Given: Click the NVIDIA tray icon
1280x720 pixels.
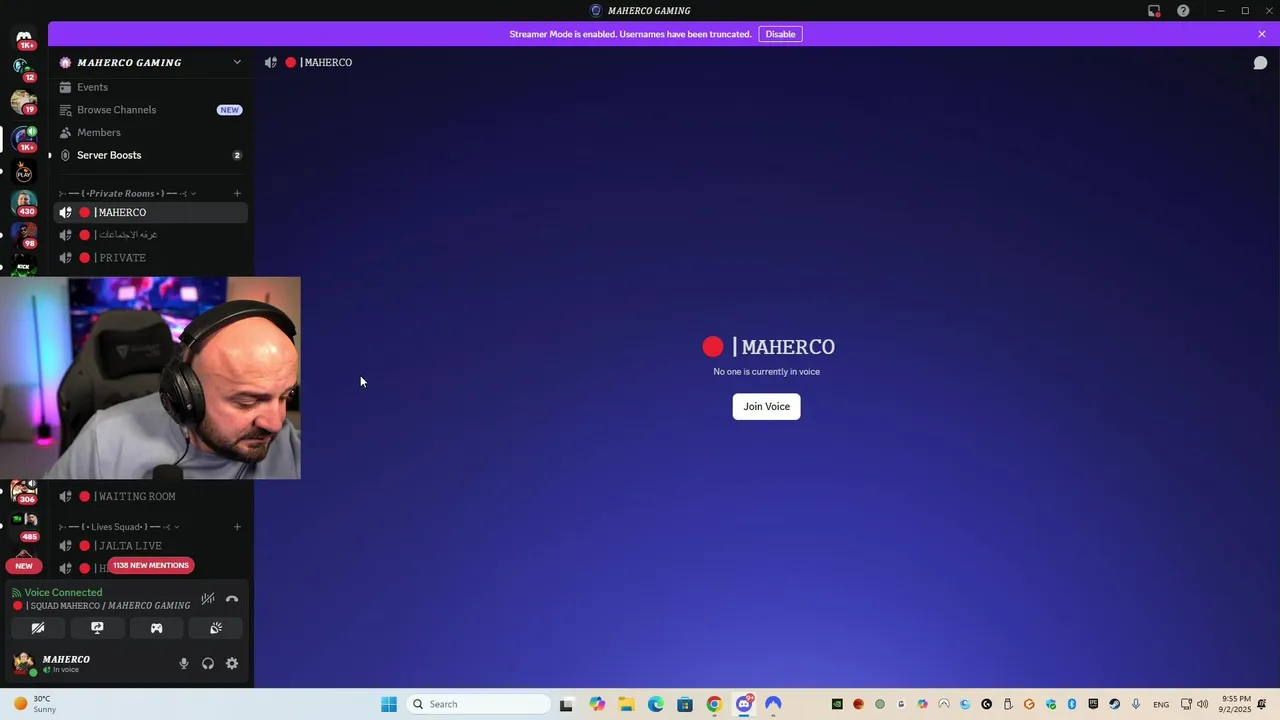Looking at the screenshot, I should (837, 704).
